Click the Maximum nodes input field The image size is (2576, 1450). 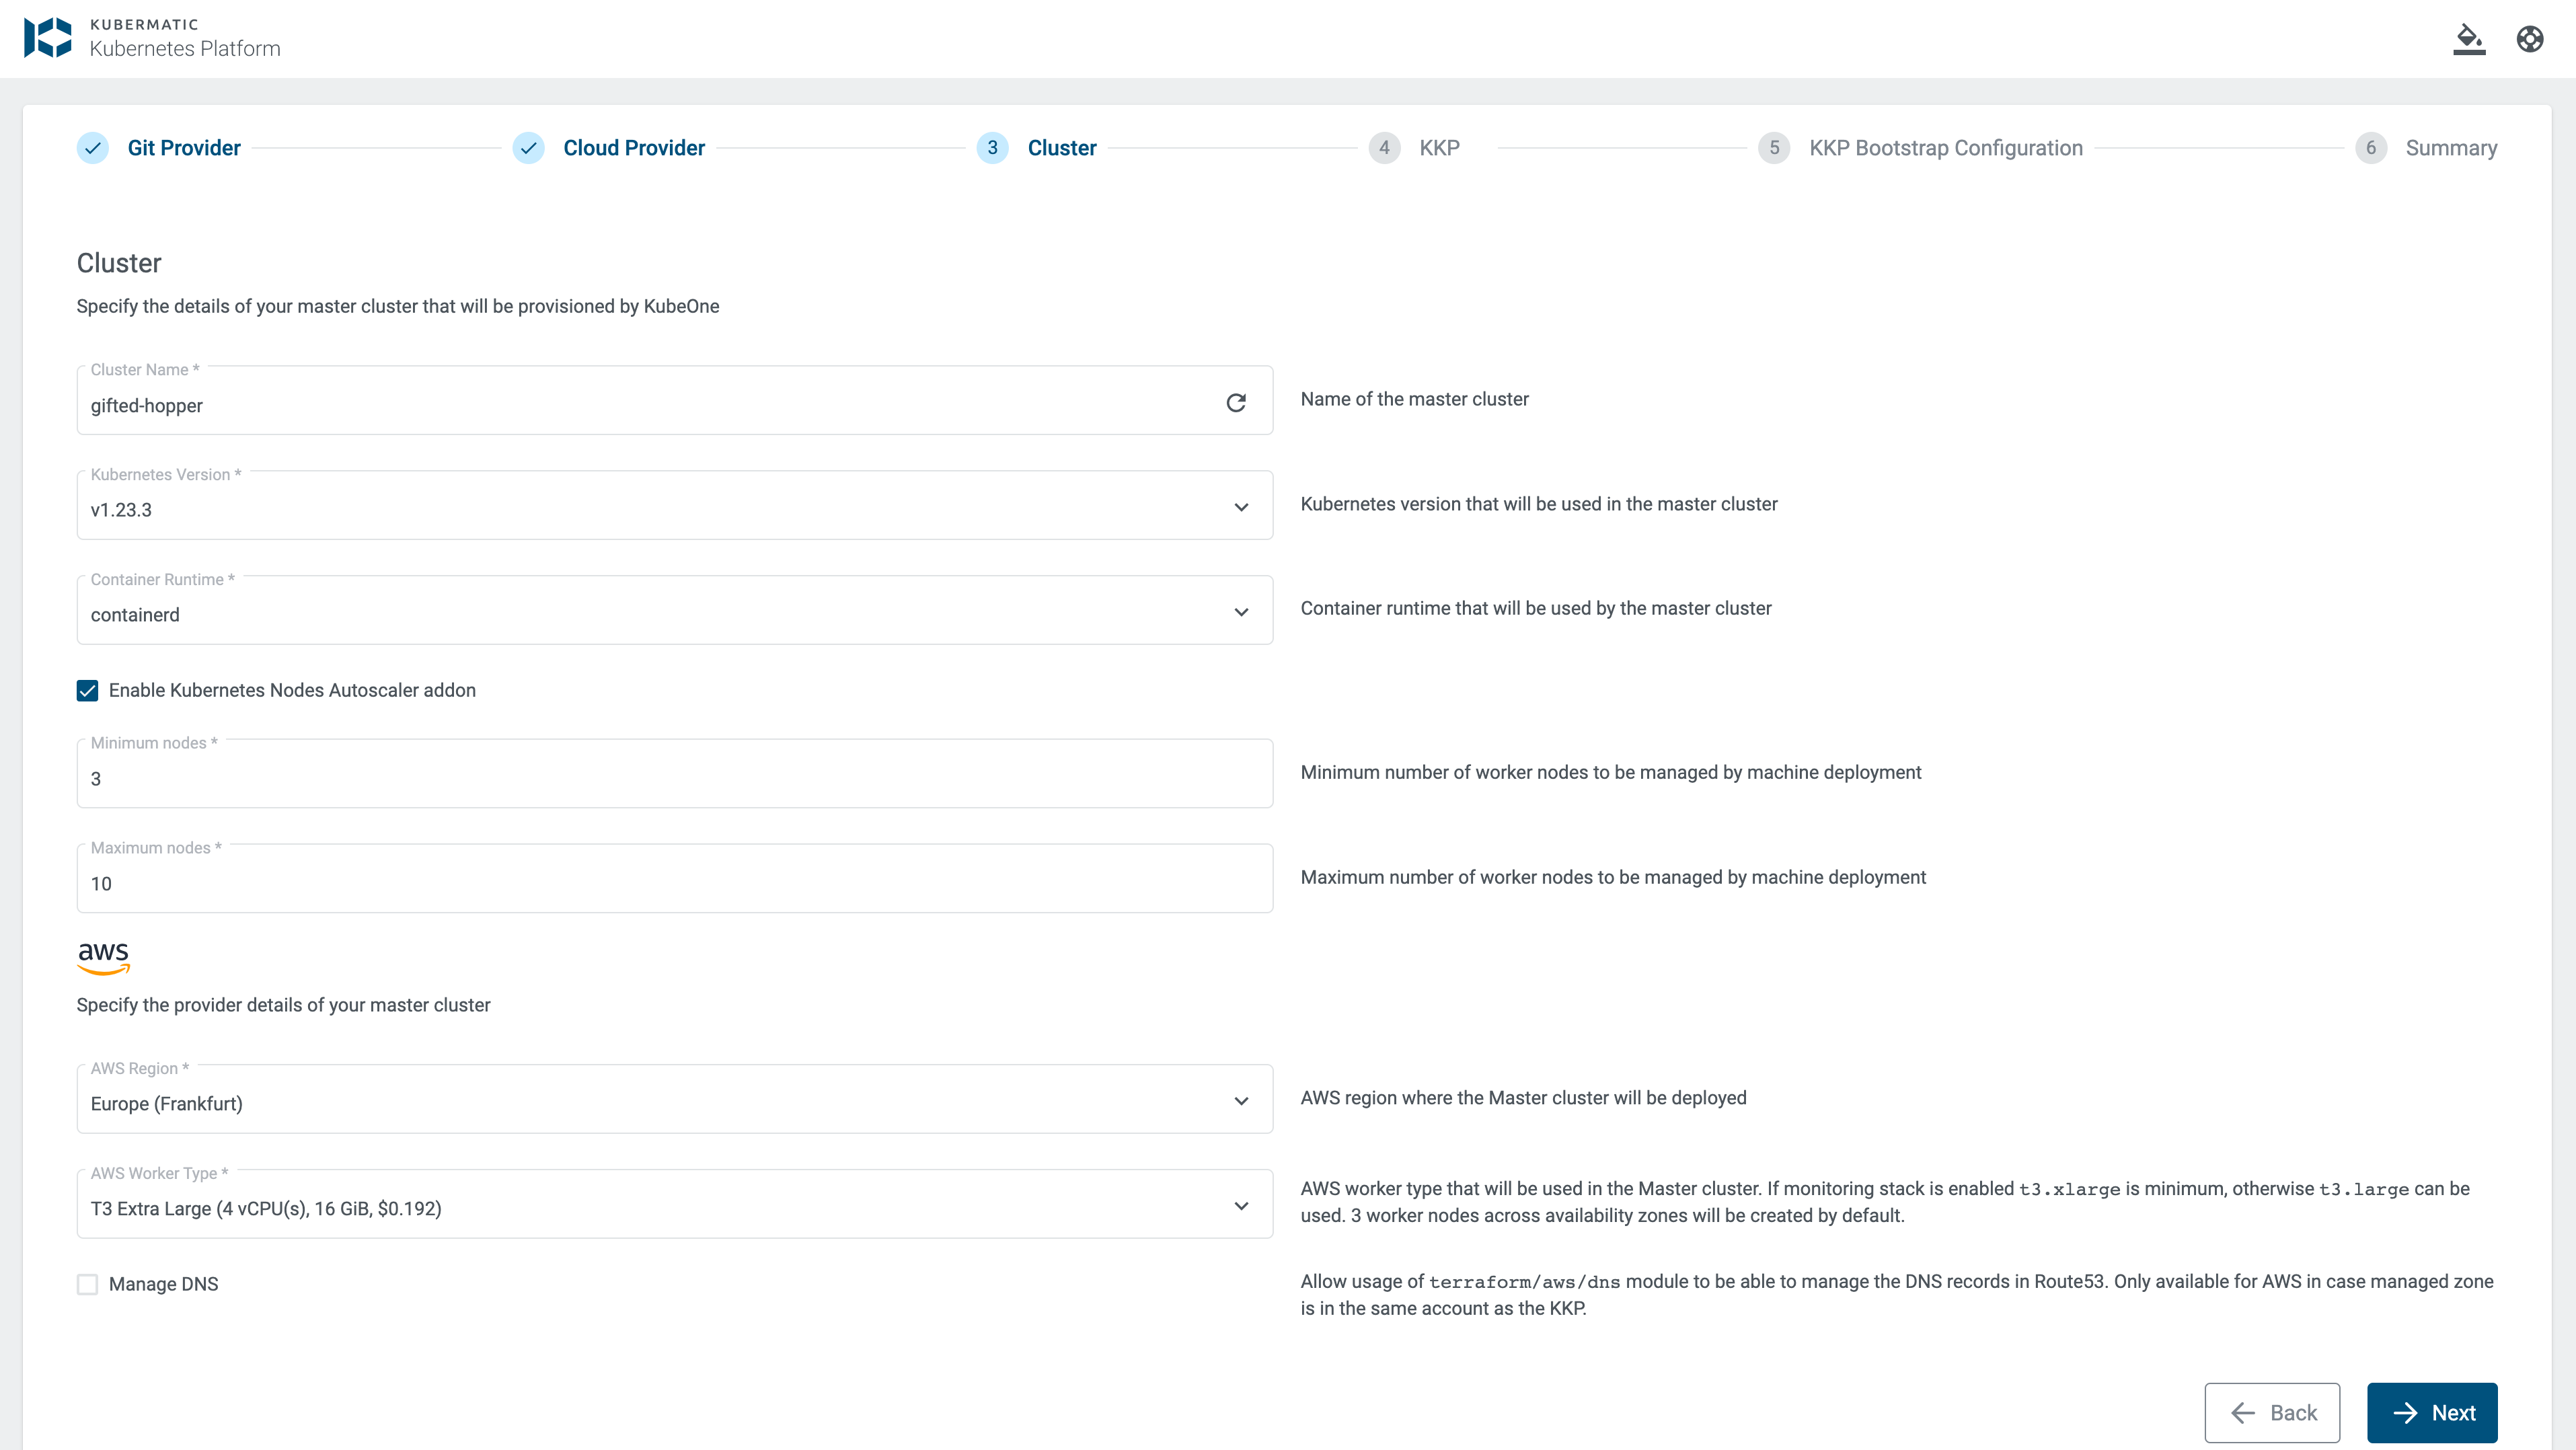click(x=674, y=883)
